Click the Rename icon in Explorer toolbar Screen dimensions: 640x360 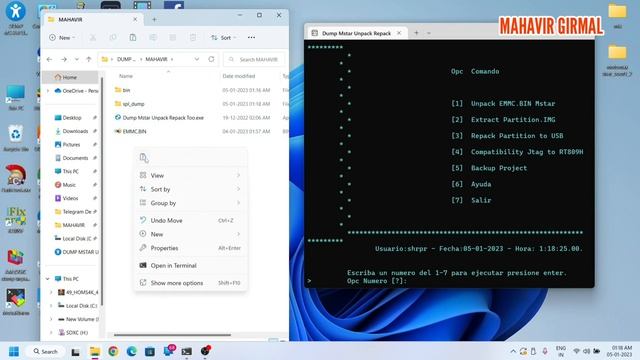[153, 38]
